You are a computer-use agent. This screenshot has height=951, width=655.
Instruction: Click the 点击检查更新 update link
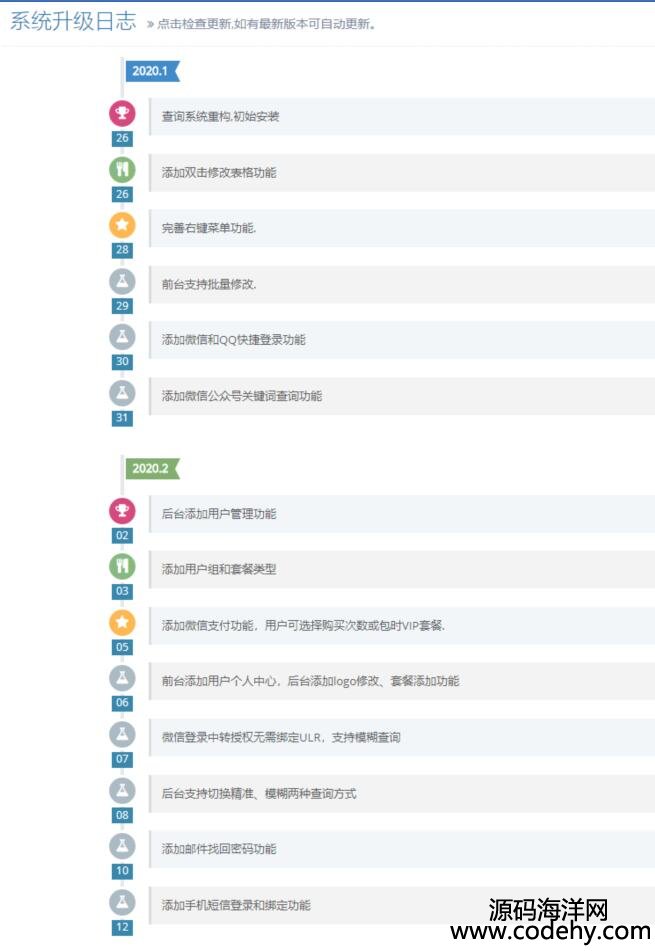tap(266, 24)
